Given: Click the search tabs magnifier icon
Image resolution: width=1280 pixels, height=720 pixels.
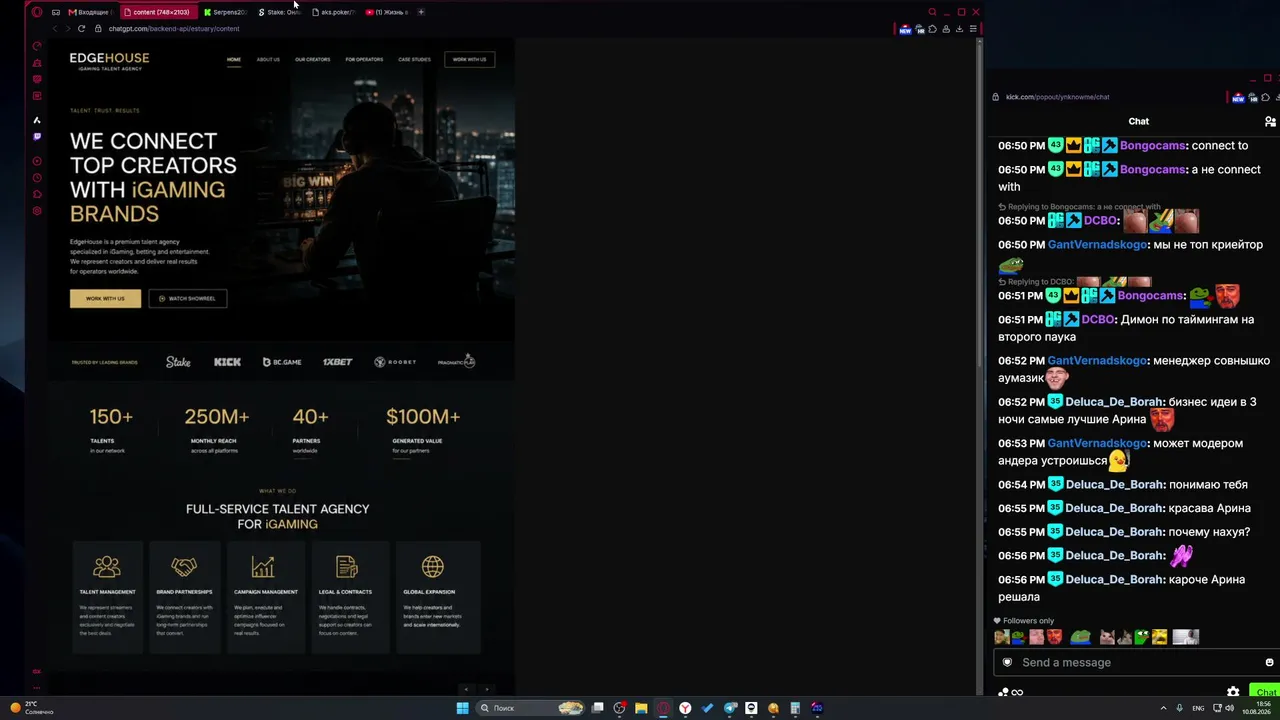Looking at the screenshot, I should (932, 12).
